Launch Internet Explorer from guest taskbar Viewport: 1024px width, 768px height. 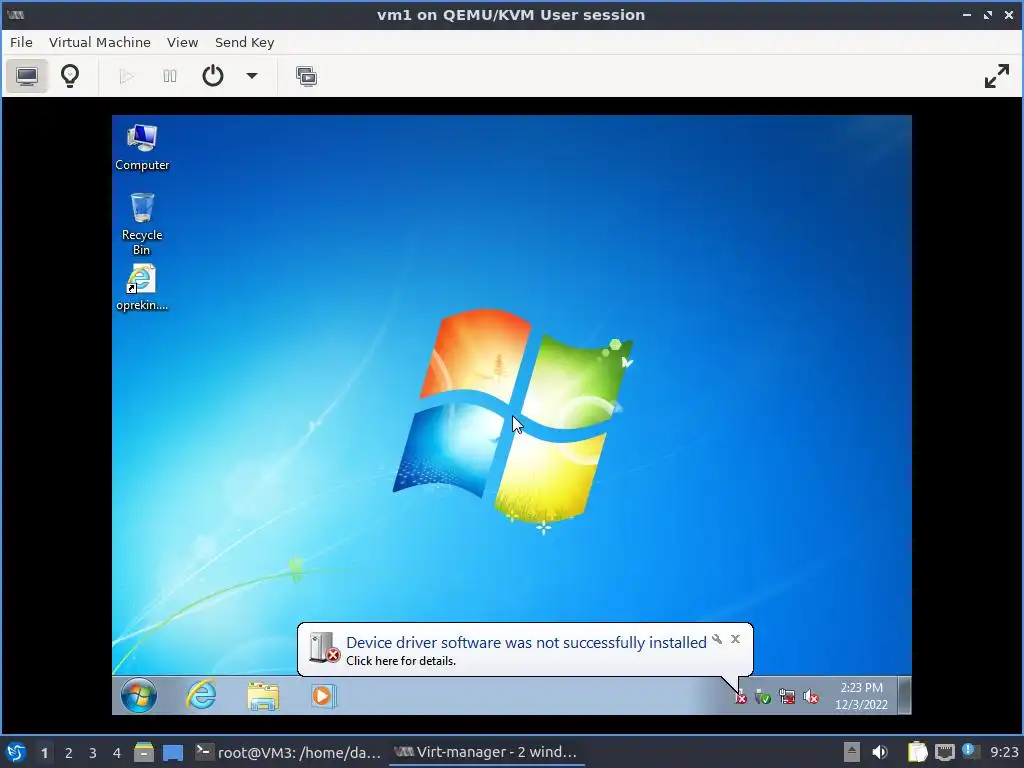pos(201,695)
